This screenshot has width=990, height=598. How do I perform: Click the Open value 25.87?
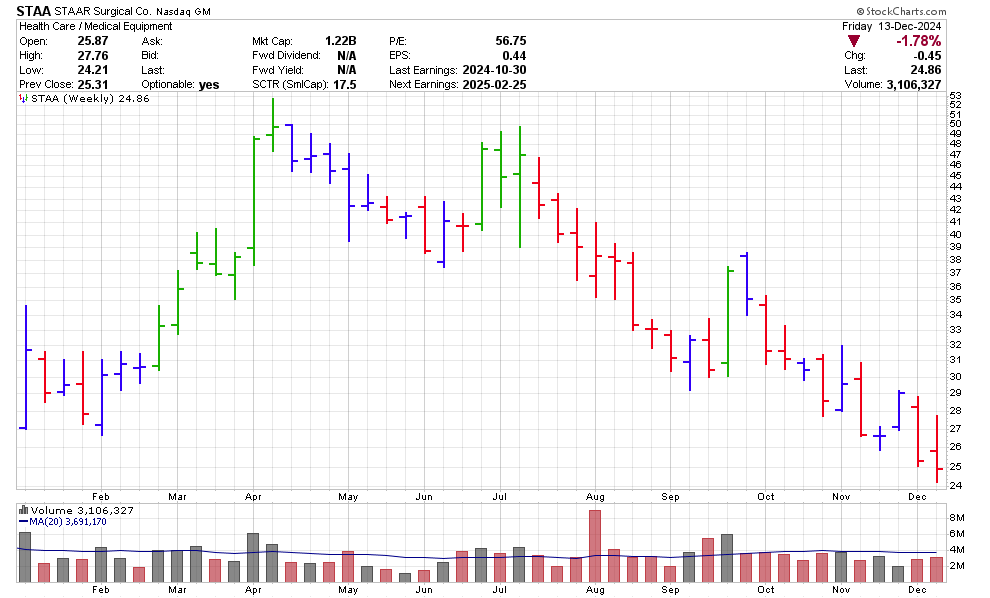[x=93, y=41]
